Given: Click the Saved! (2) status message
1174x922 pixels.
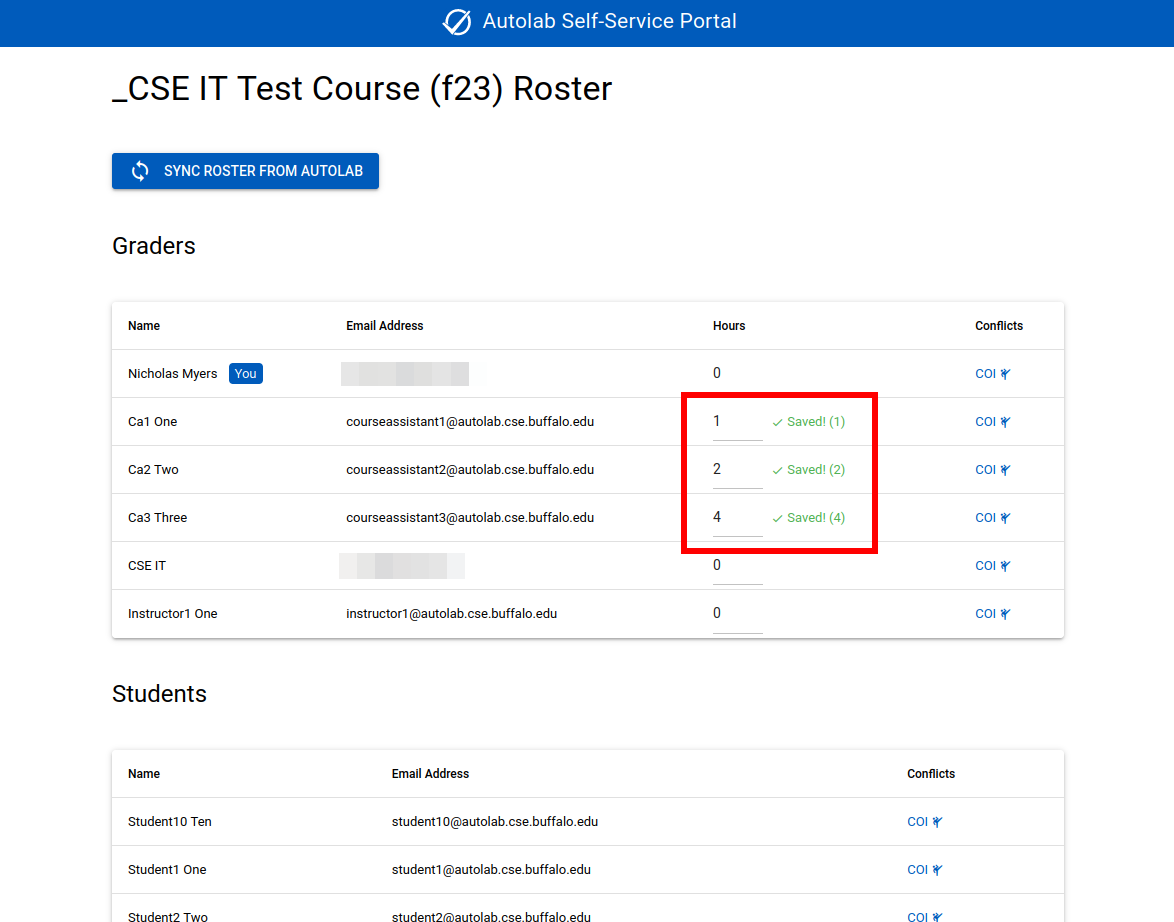Looking at the screenshot, I should tap(809, 470).
